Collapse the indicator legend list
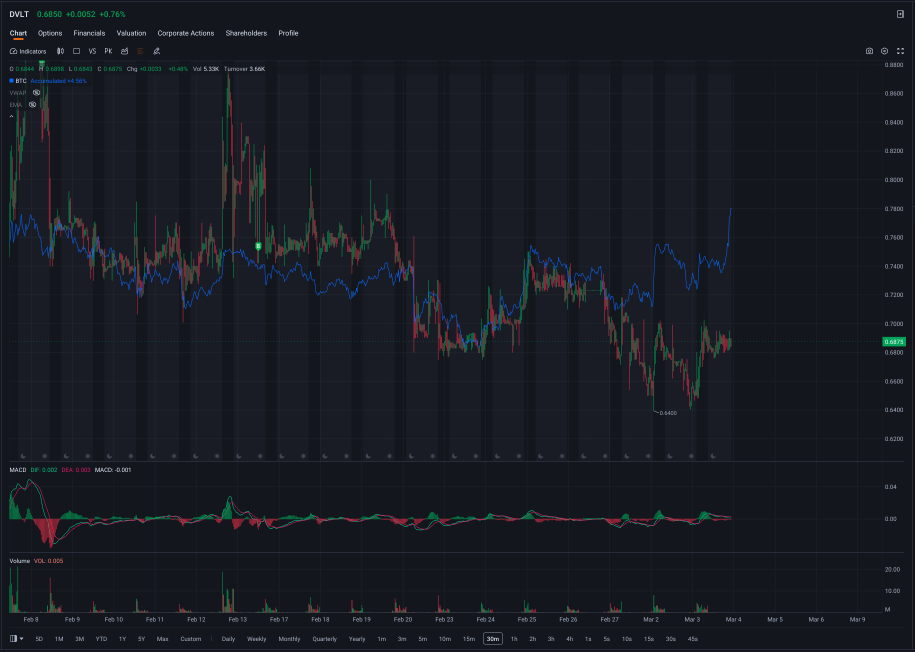Image resolution: width=915 pixels, height=652 pixels. coord(12,117)
